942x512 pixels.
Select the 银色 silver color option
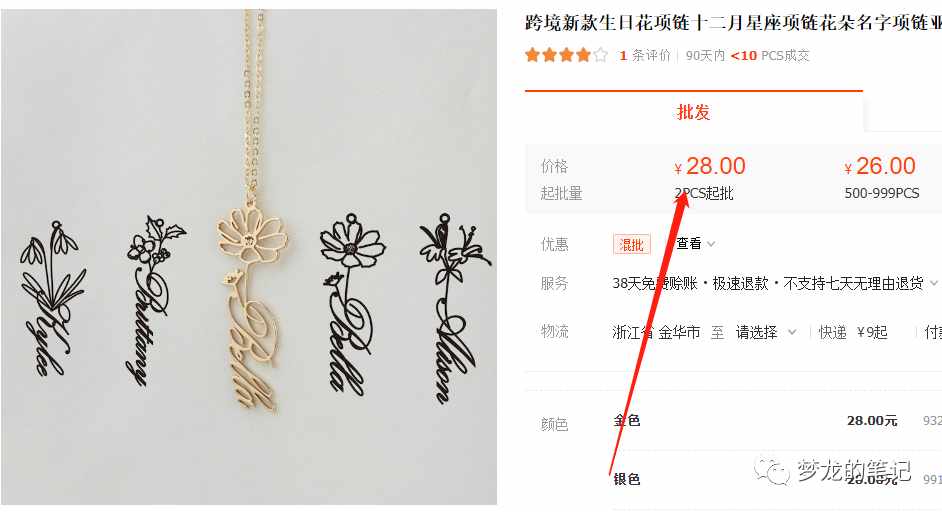627,479
